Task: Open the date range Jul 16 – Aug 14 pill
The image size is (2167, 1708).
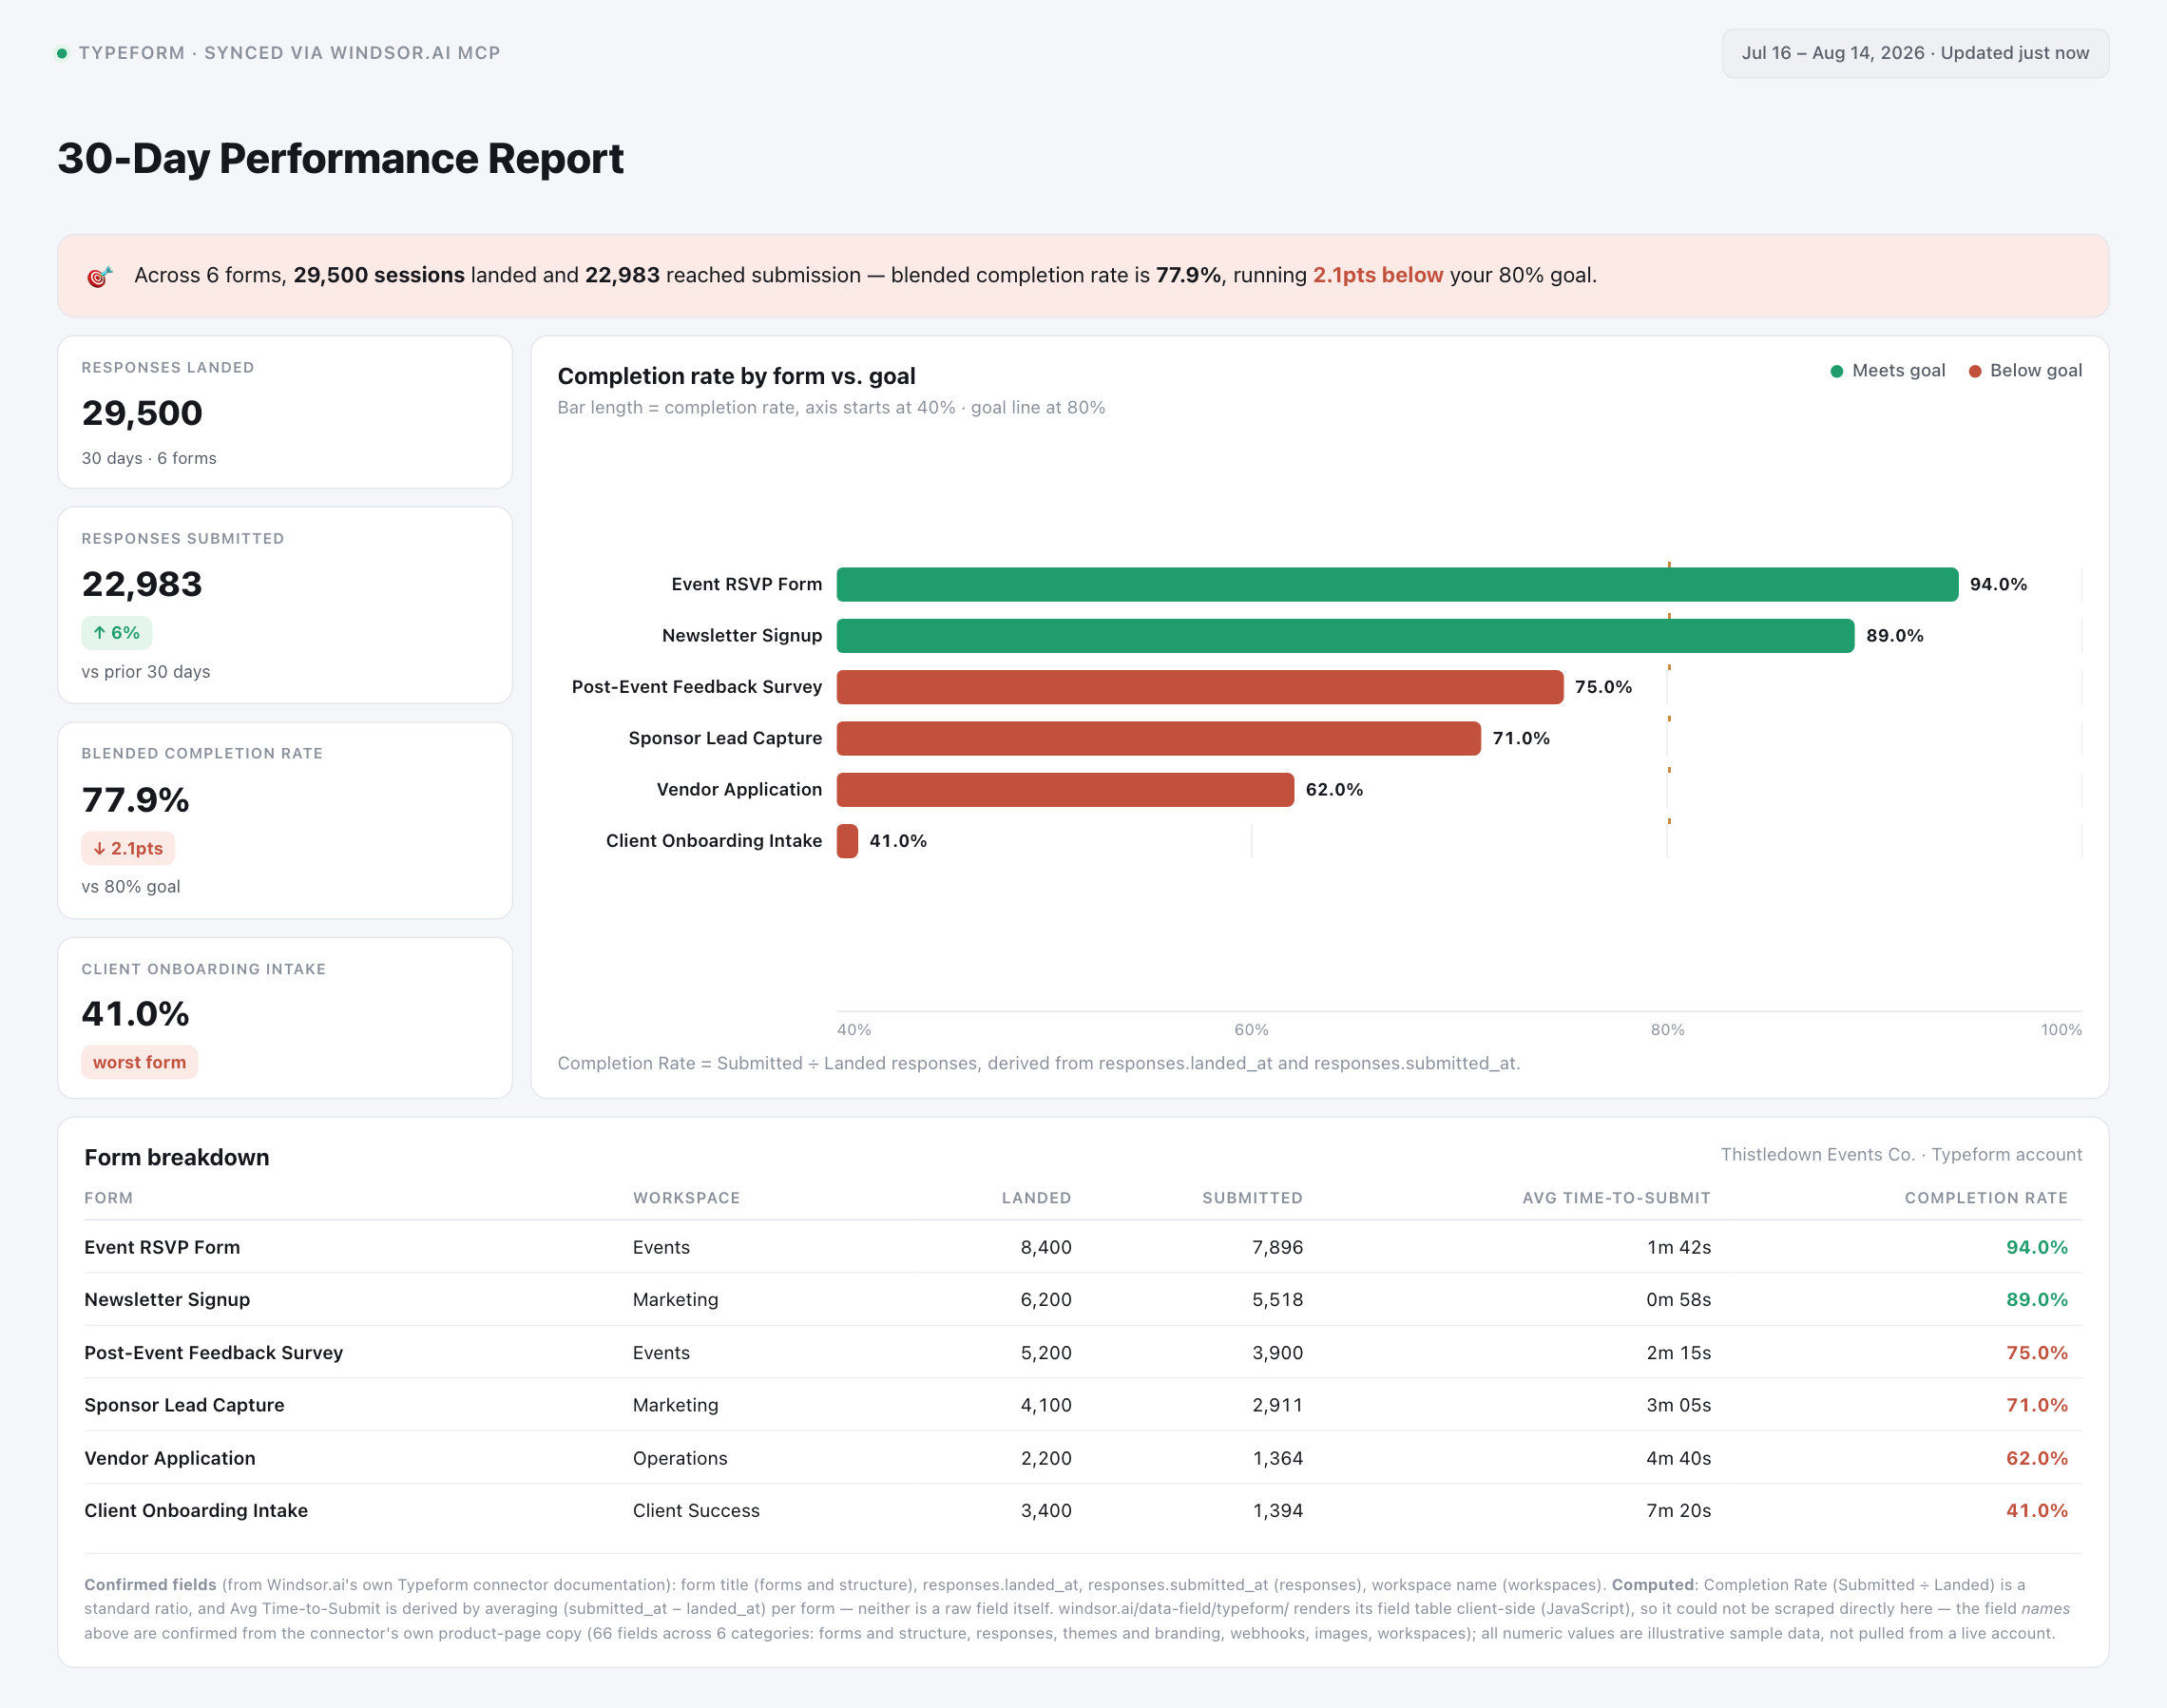Action: point(1914,53)
